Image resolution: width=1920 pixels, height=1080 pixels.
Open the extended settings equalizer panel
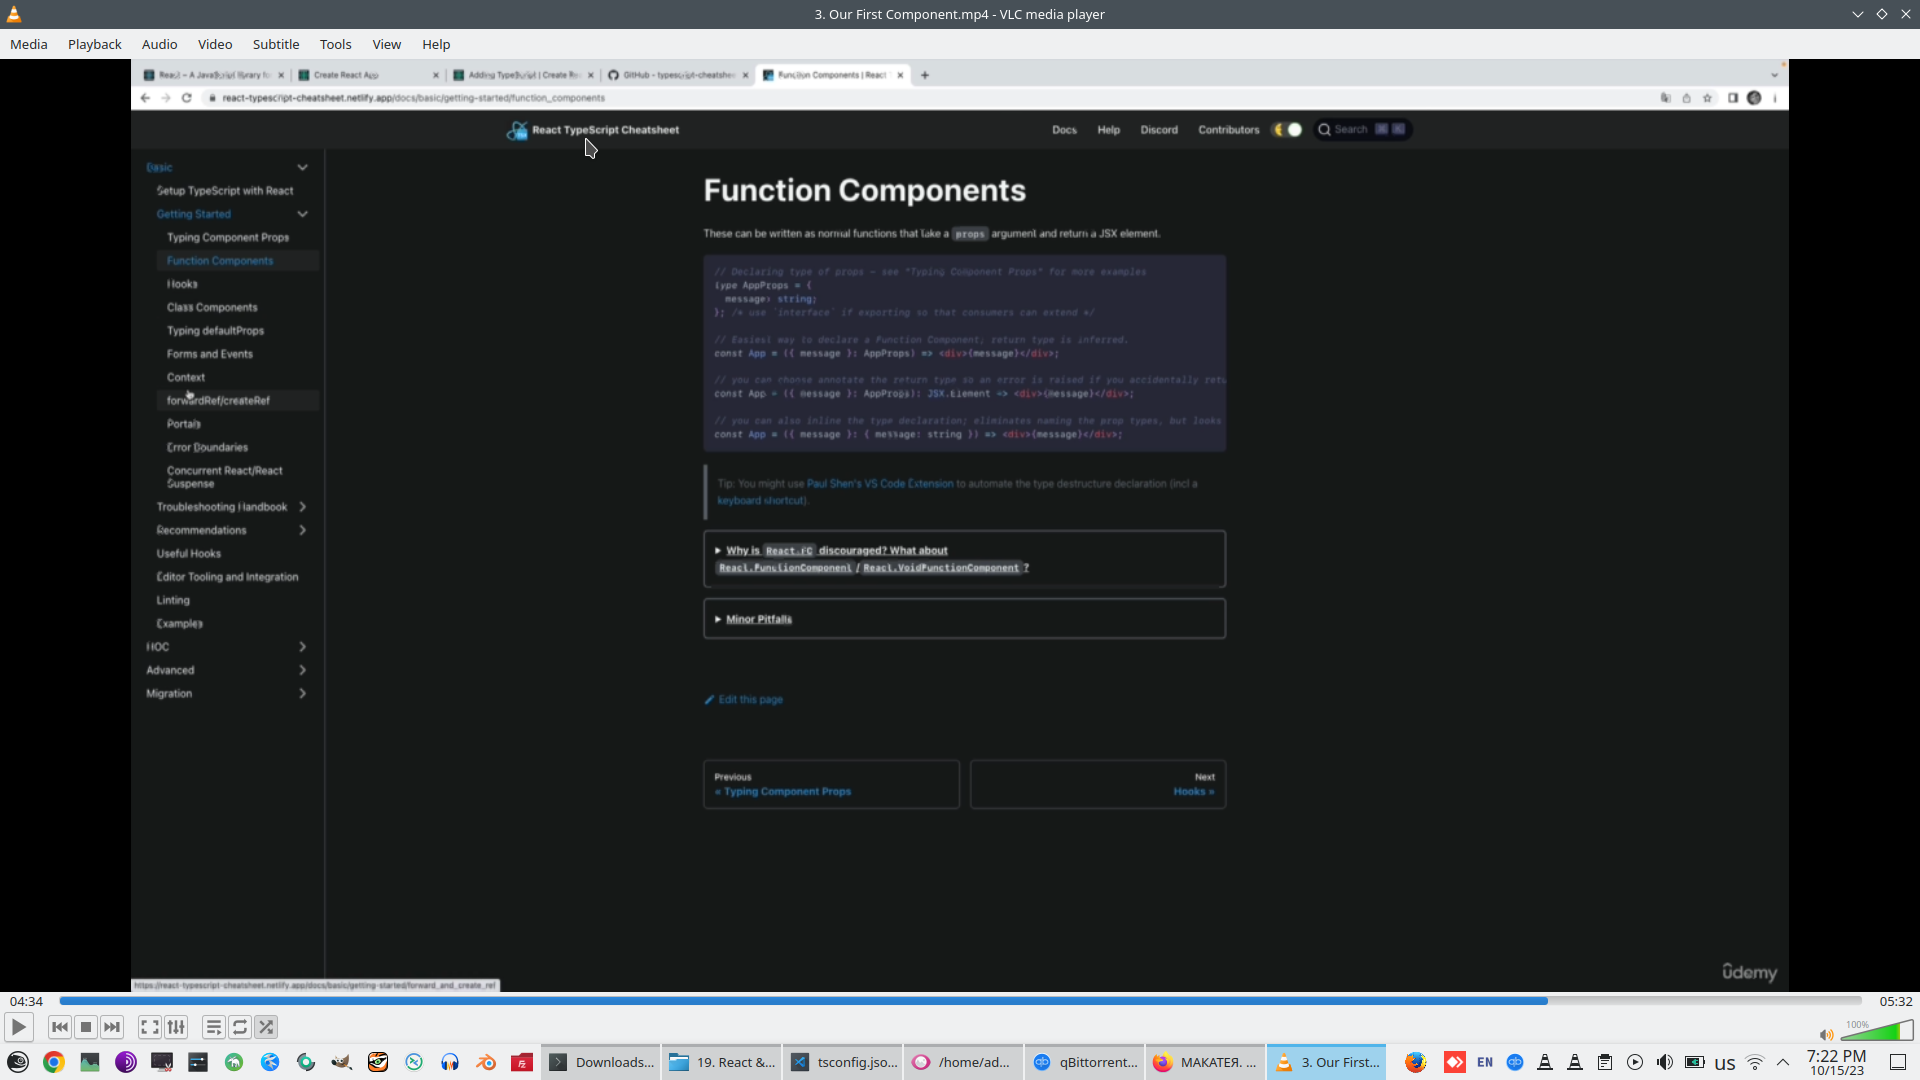tap(176, 1027)
